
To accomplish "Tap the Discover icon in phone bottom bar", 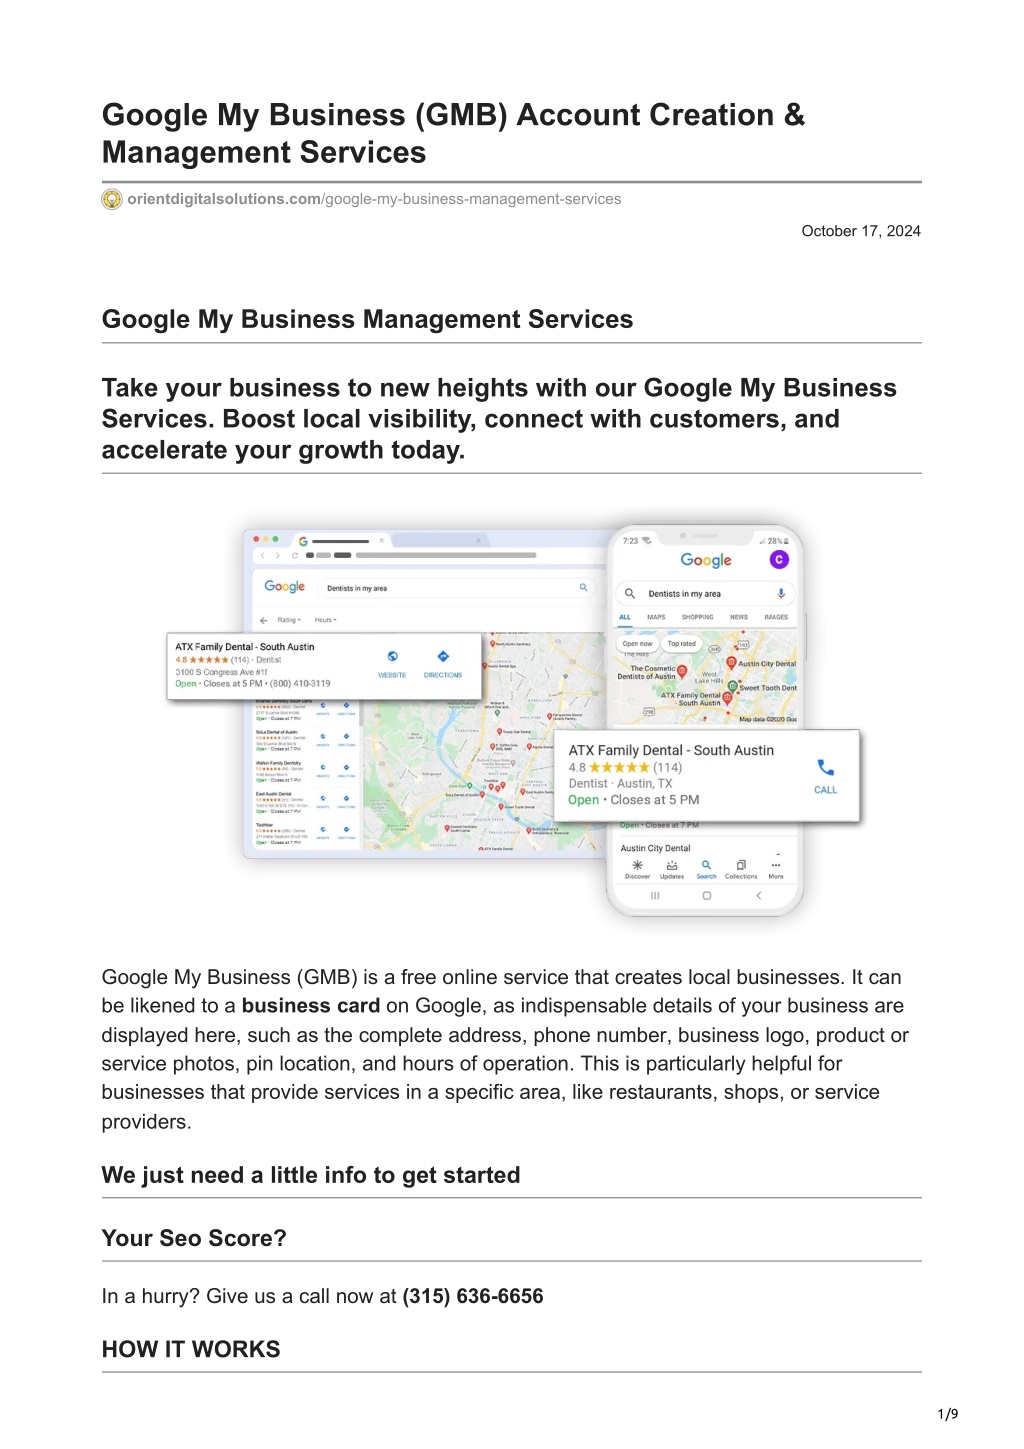I will pyautogui.click(x=637, y=865).
